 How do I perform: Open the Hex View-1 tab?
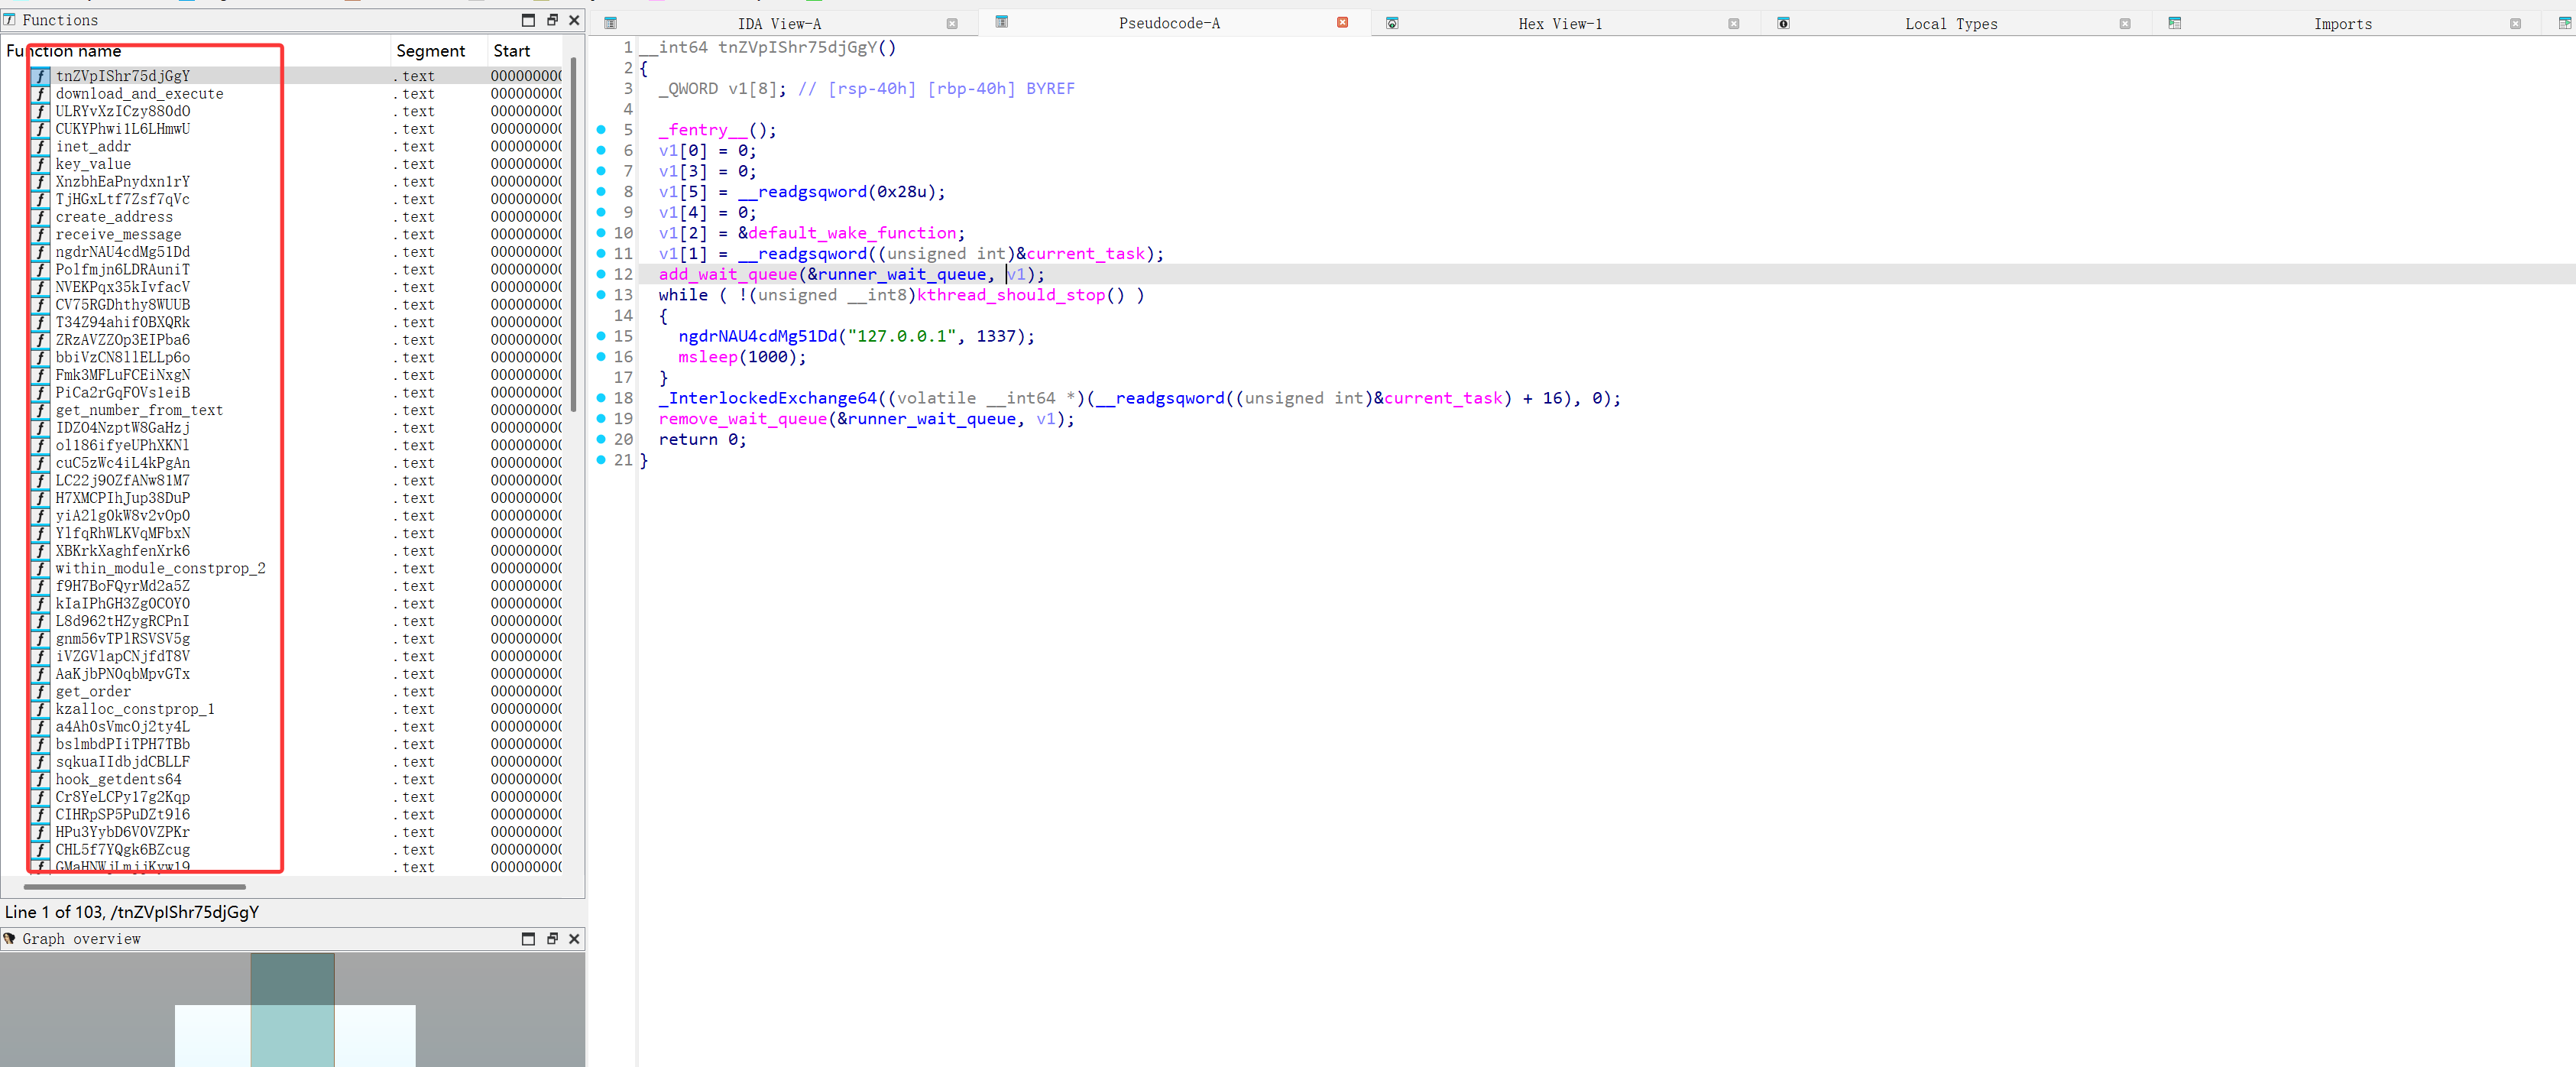(x=1559, y=24)
